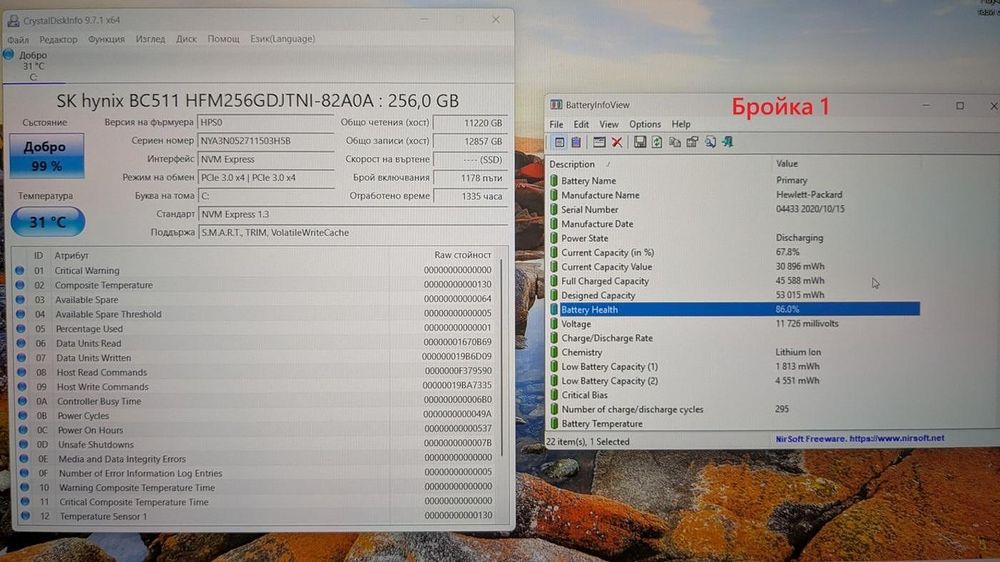This screenshot has height=562, width=1000.
Task: Click the 31 °C temperature button
Action: (x=48, y=222)
